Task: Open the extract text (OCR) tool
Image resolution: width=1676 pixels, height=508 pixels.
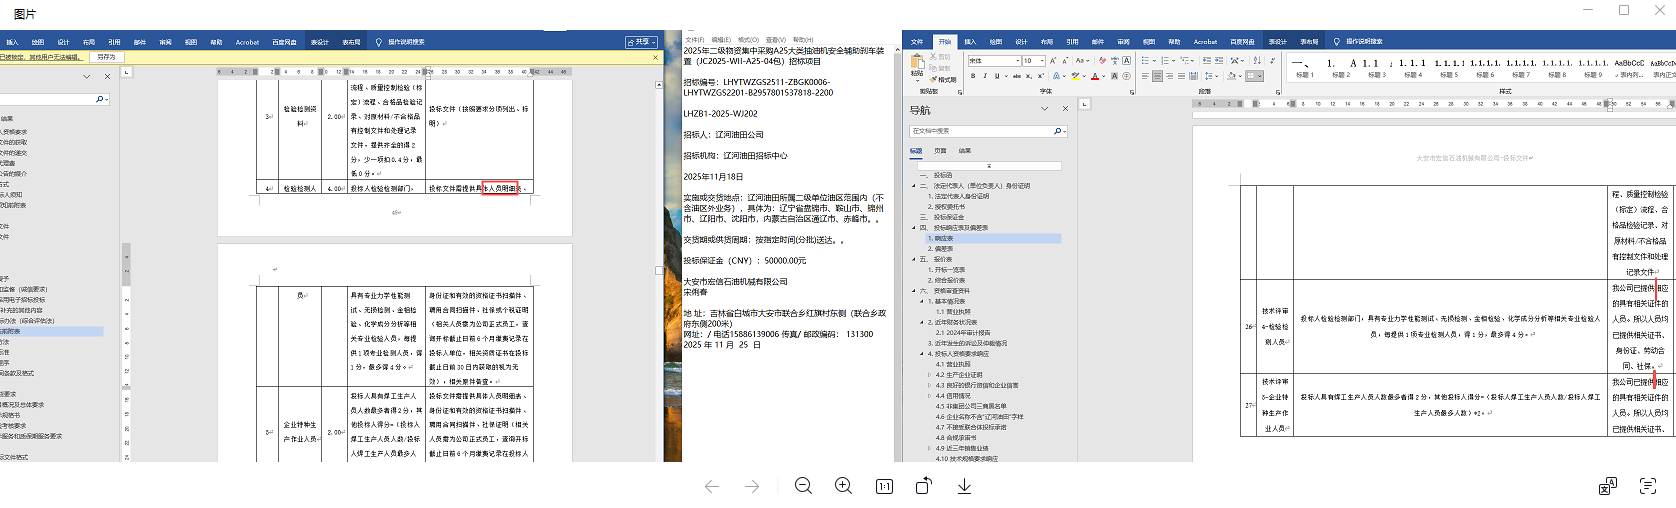Action: pyautogui.click(x=1648, y=486)
